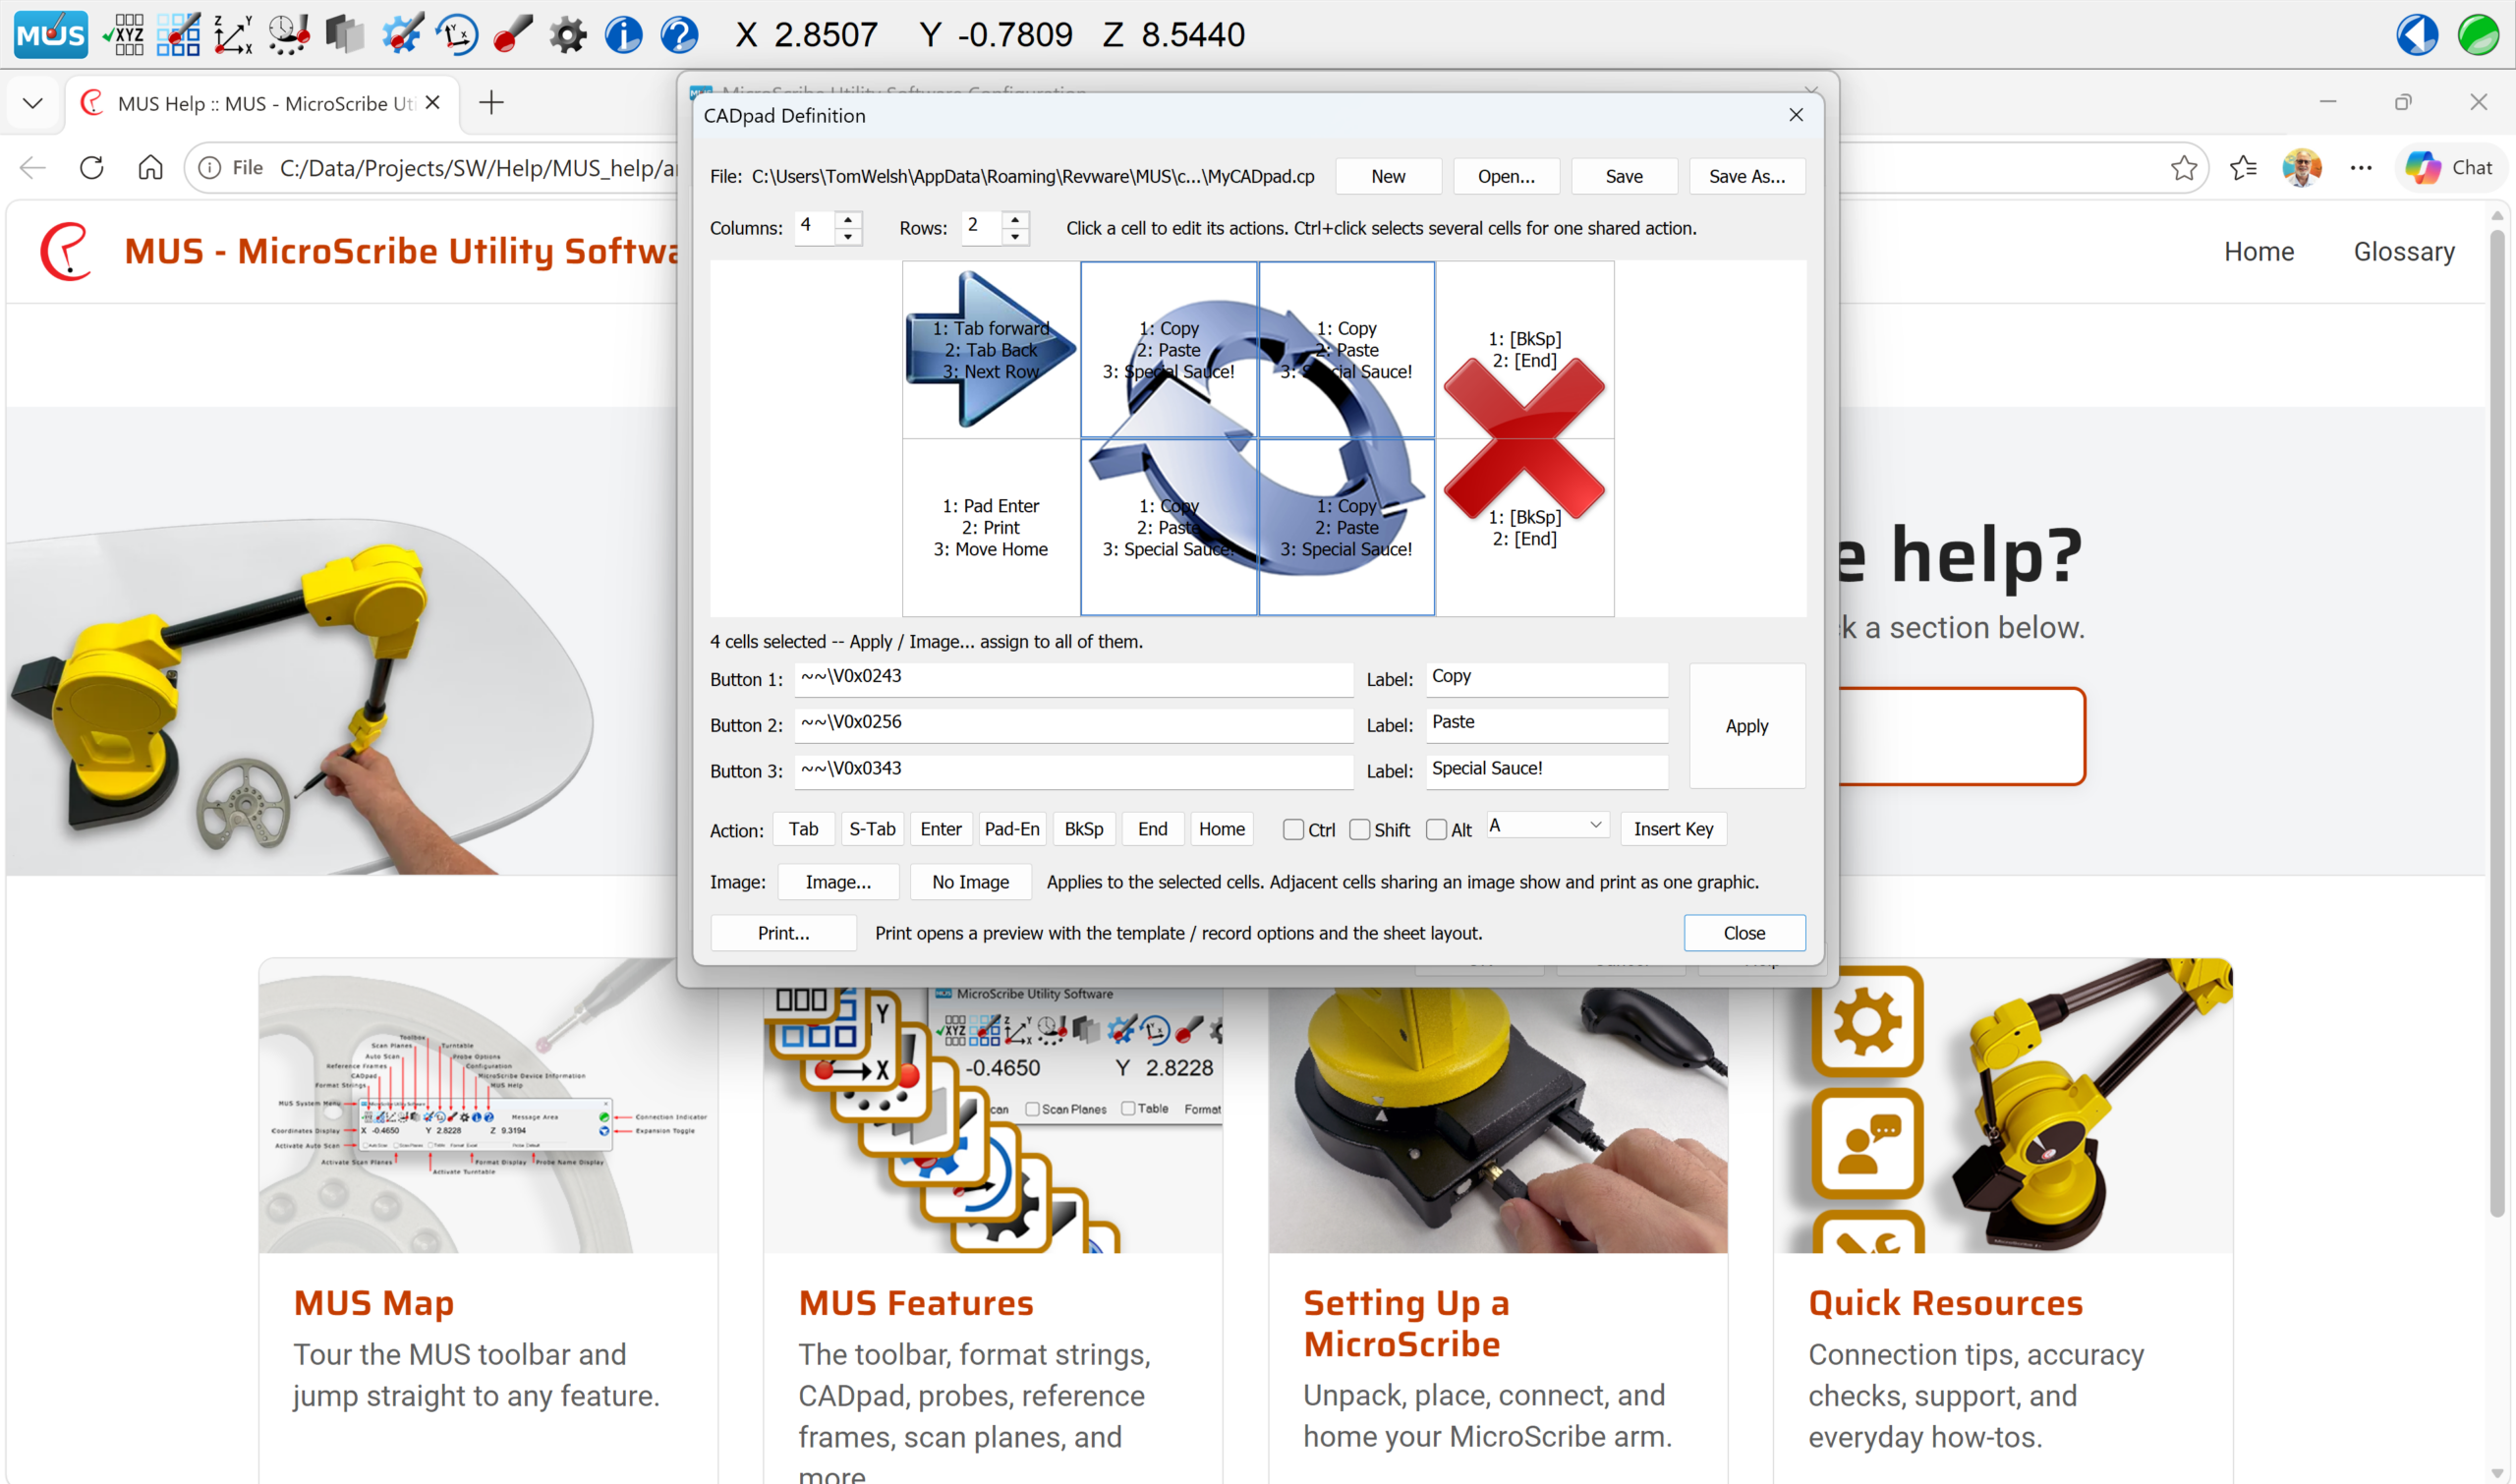Open the browser tab list chevron

click(x=33, y=102)
